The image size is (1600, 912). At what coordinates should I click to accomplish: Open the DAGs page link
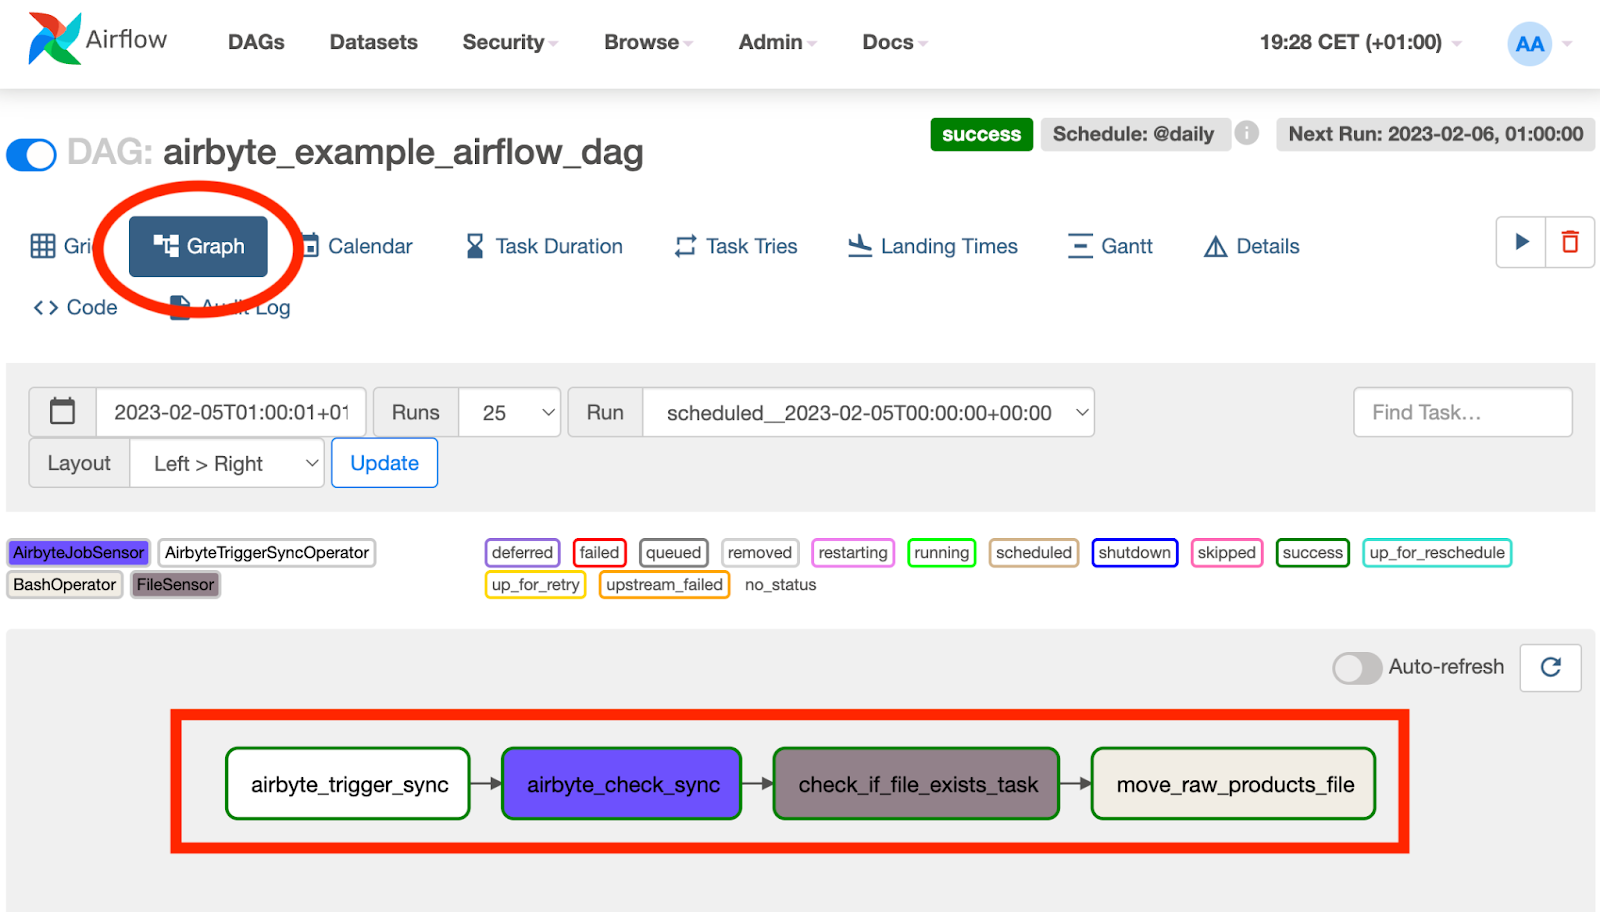click(255, 42)
